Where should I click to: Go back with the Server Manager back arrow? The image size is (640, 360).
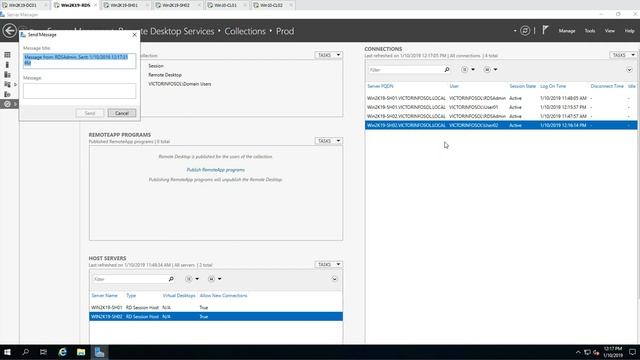pos(9,31)
